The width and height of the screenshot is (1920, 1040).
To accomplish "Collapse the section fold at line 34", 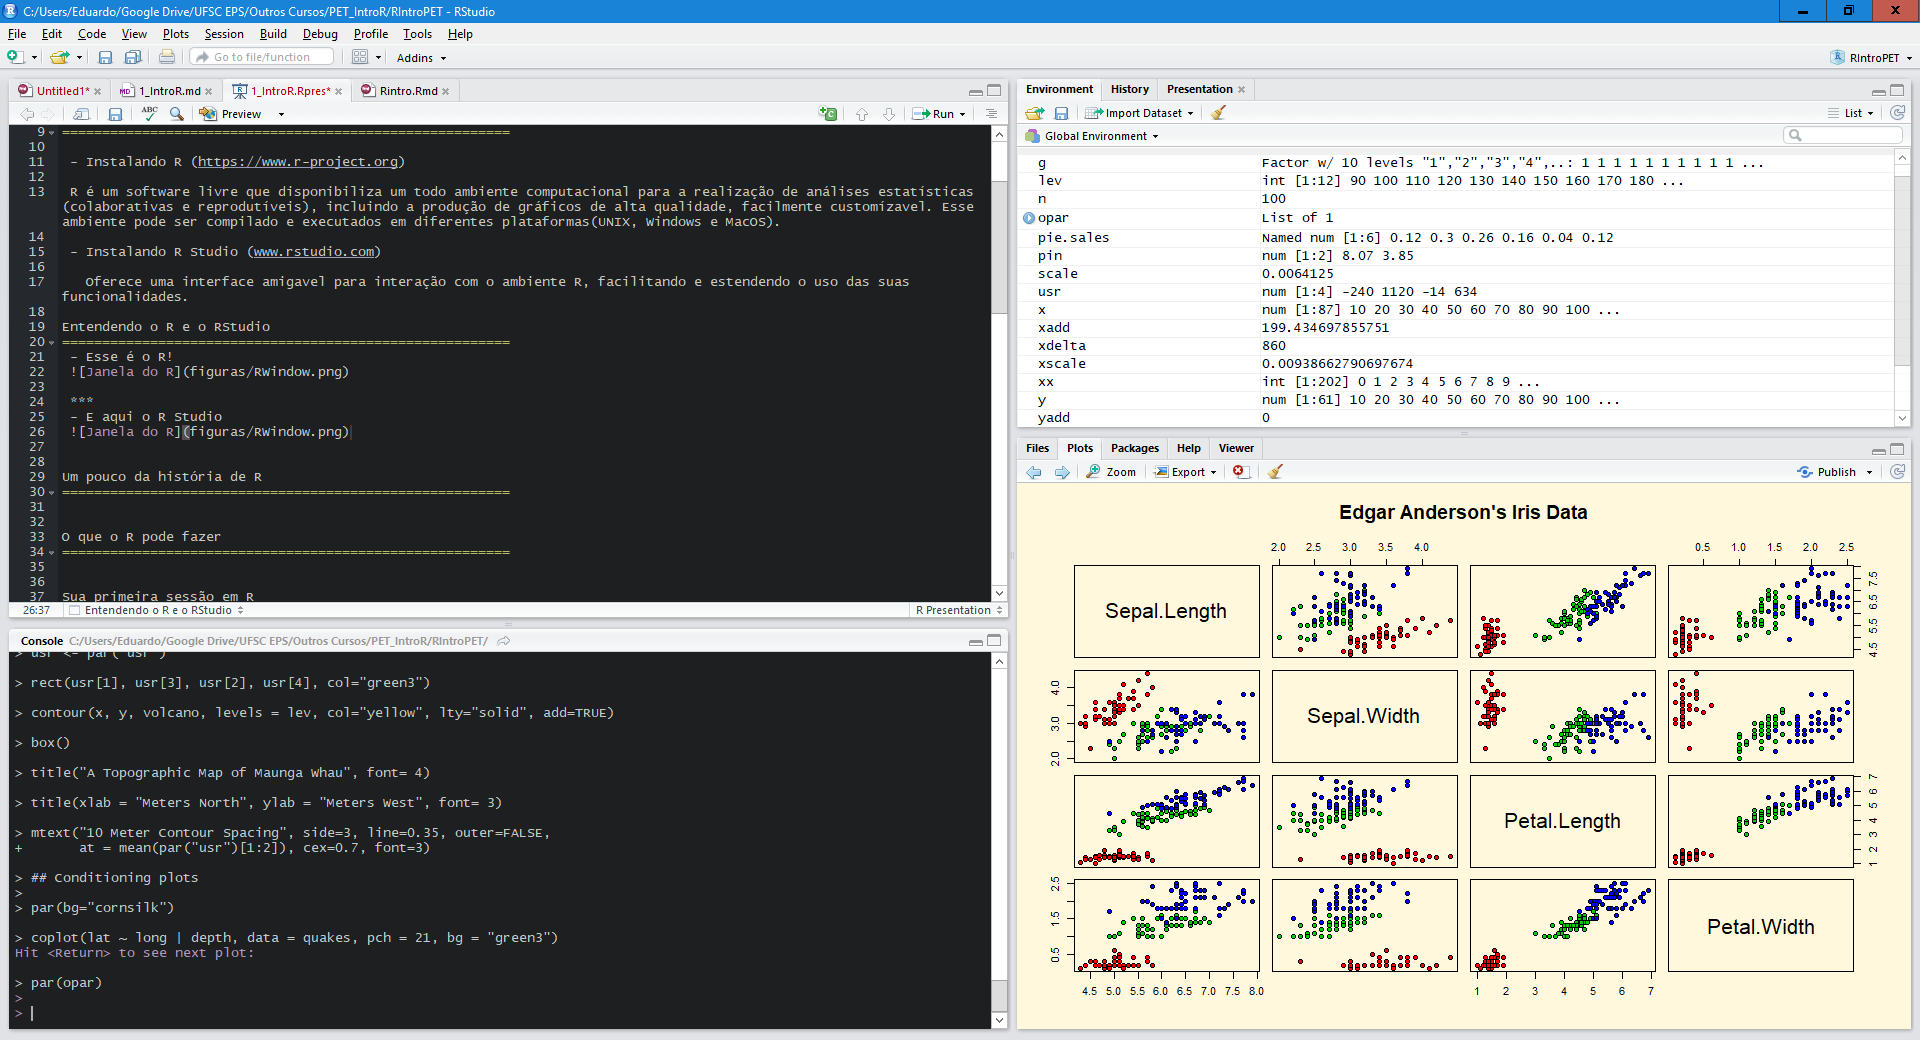I will (51, 553).
